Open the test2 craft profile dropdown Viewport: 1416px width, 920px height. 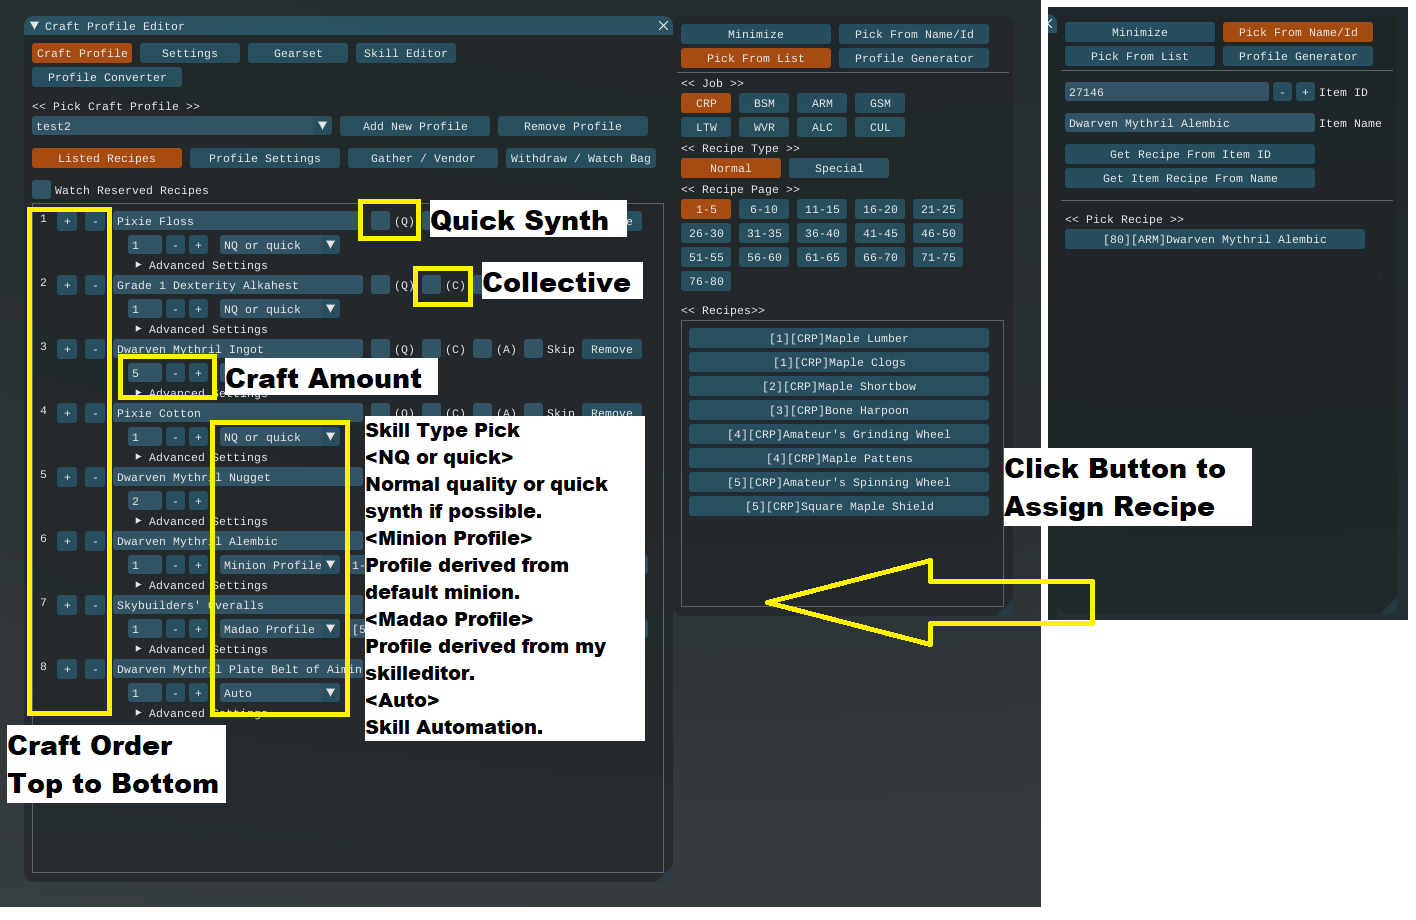(x=322, y=126)
